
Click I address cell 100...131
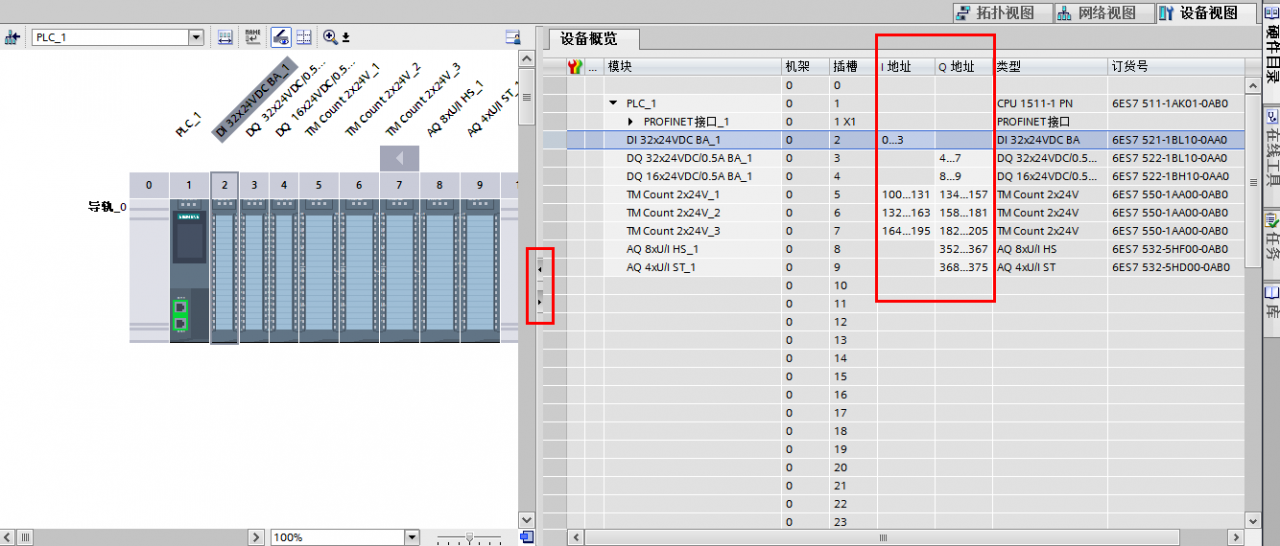click(x=906, y=194)
